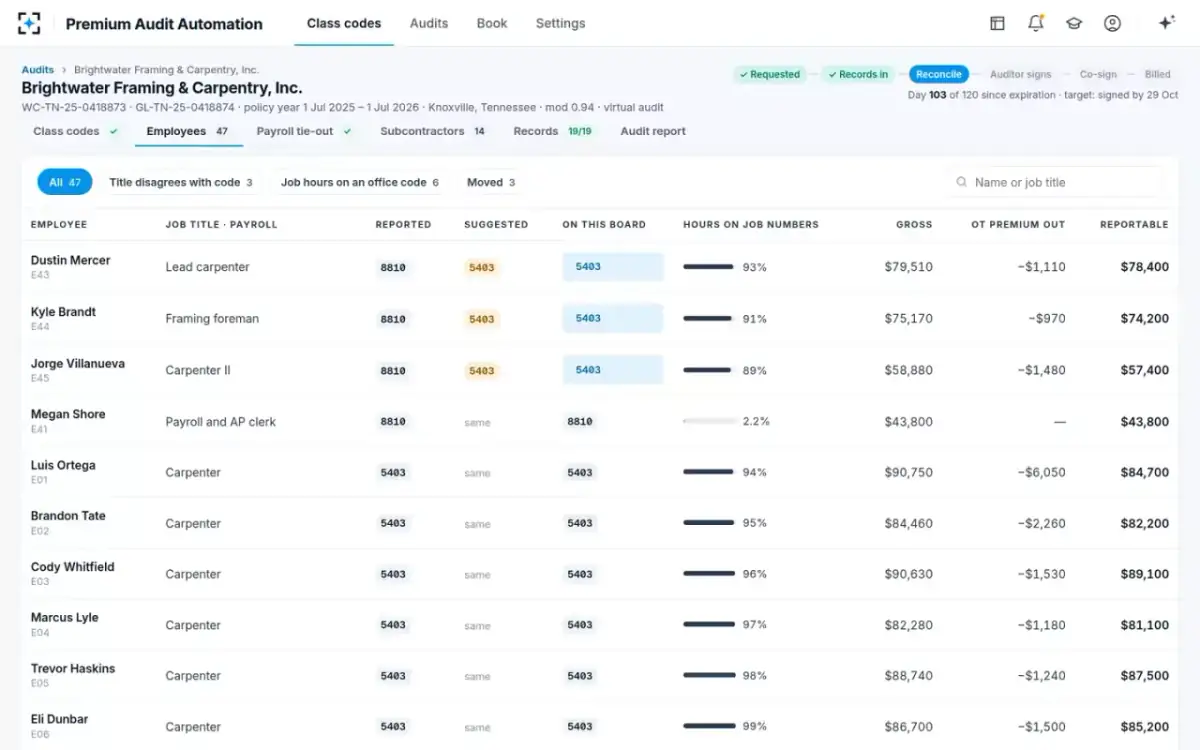Viewport: 1200px width, 750px height.
Task: Click the gross amount $79,510
Action: [x=908, y=267]
